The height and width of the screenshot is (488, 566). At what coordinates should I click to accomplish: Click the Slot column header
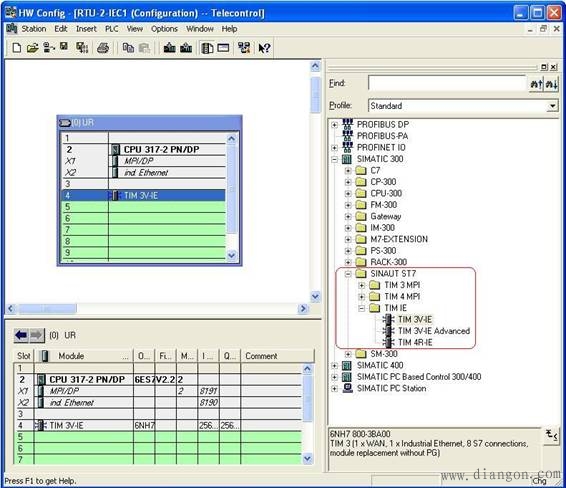[x=24, y=356]
